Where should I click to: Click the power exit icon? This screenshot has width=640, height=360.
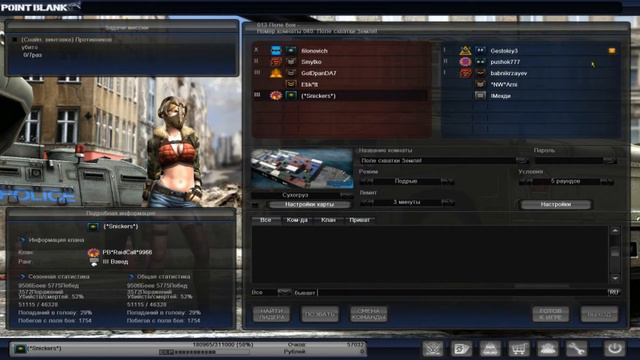click(x=614, y=349)
